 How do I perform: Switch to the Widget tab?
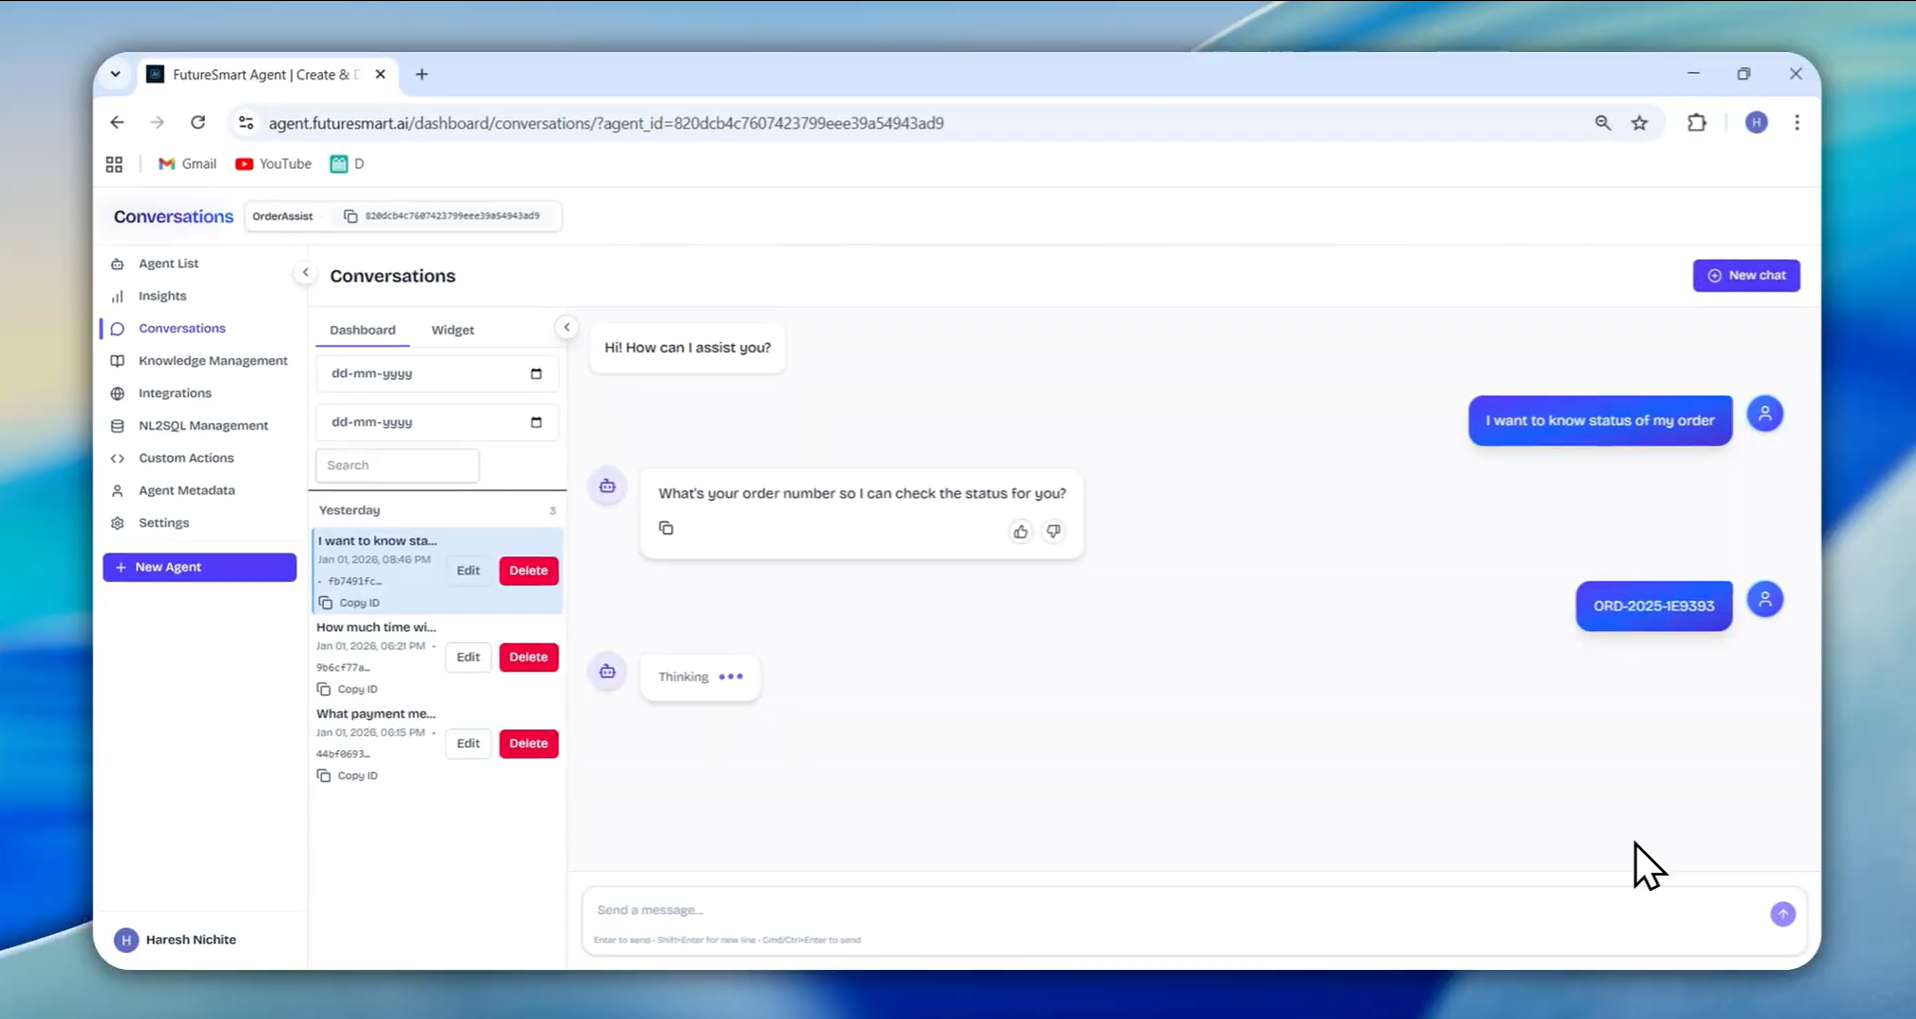[452, 330]
